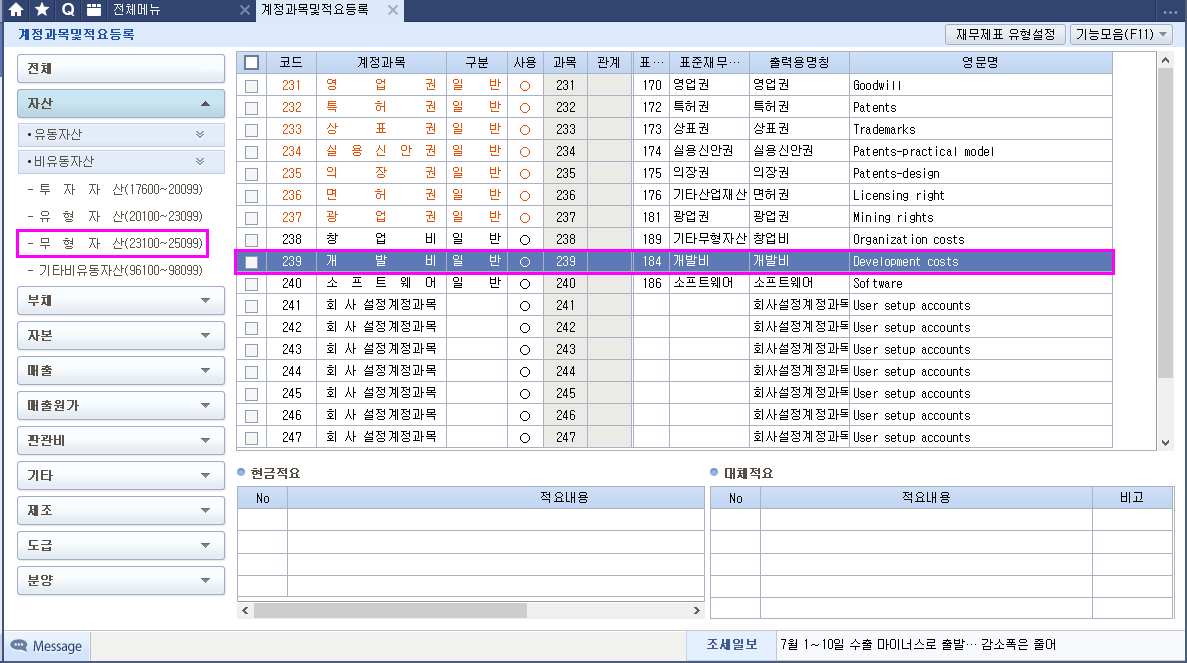Check the box for code 240 소프트웨어
This screenshot has height=663, width=1187.
click(x=251, y=284)
